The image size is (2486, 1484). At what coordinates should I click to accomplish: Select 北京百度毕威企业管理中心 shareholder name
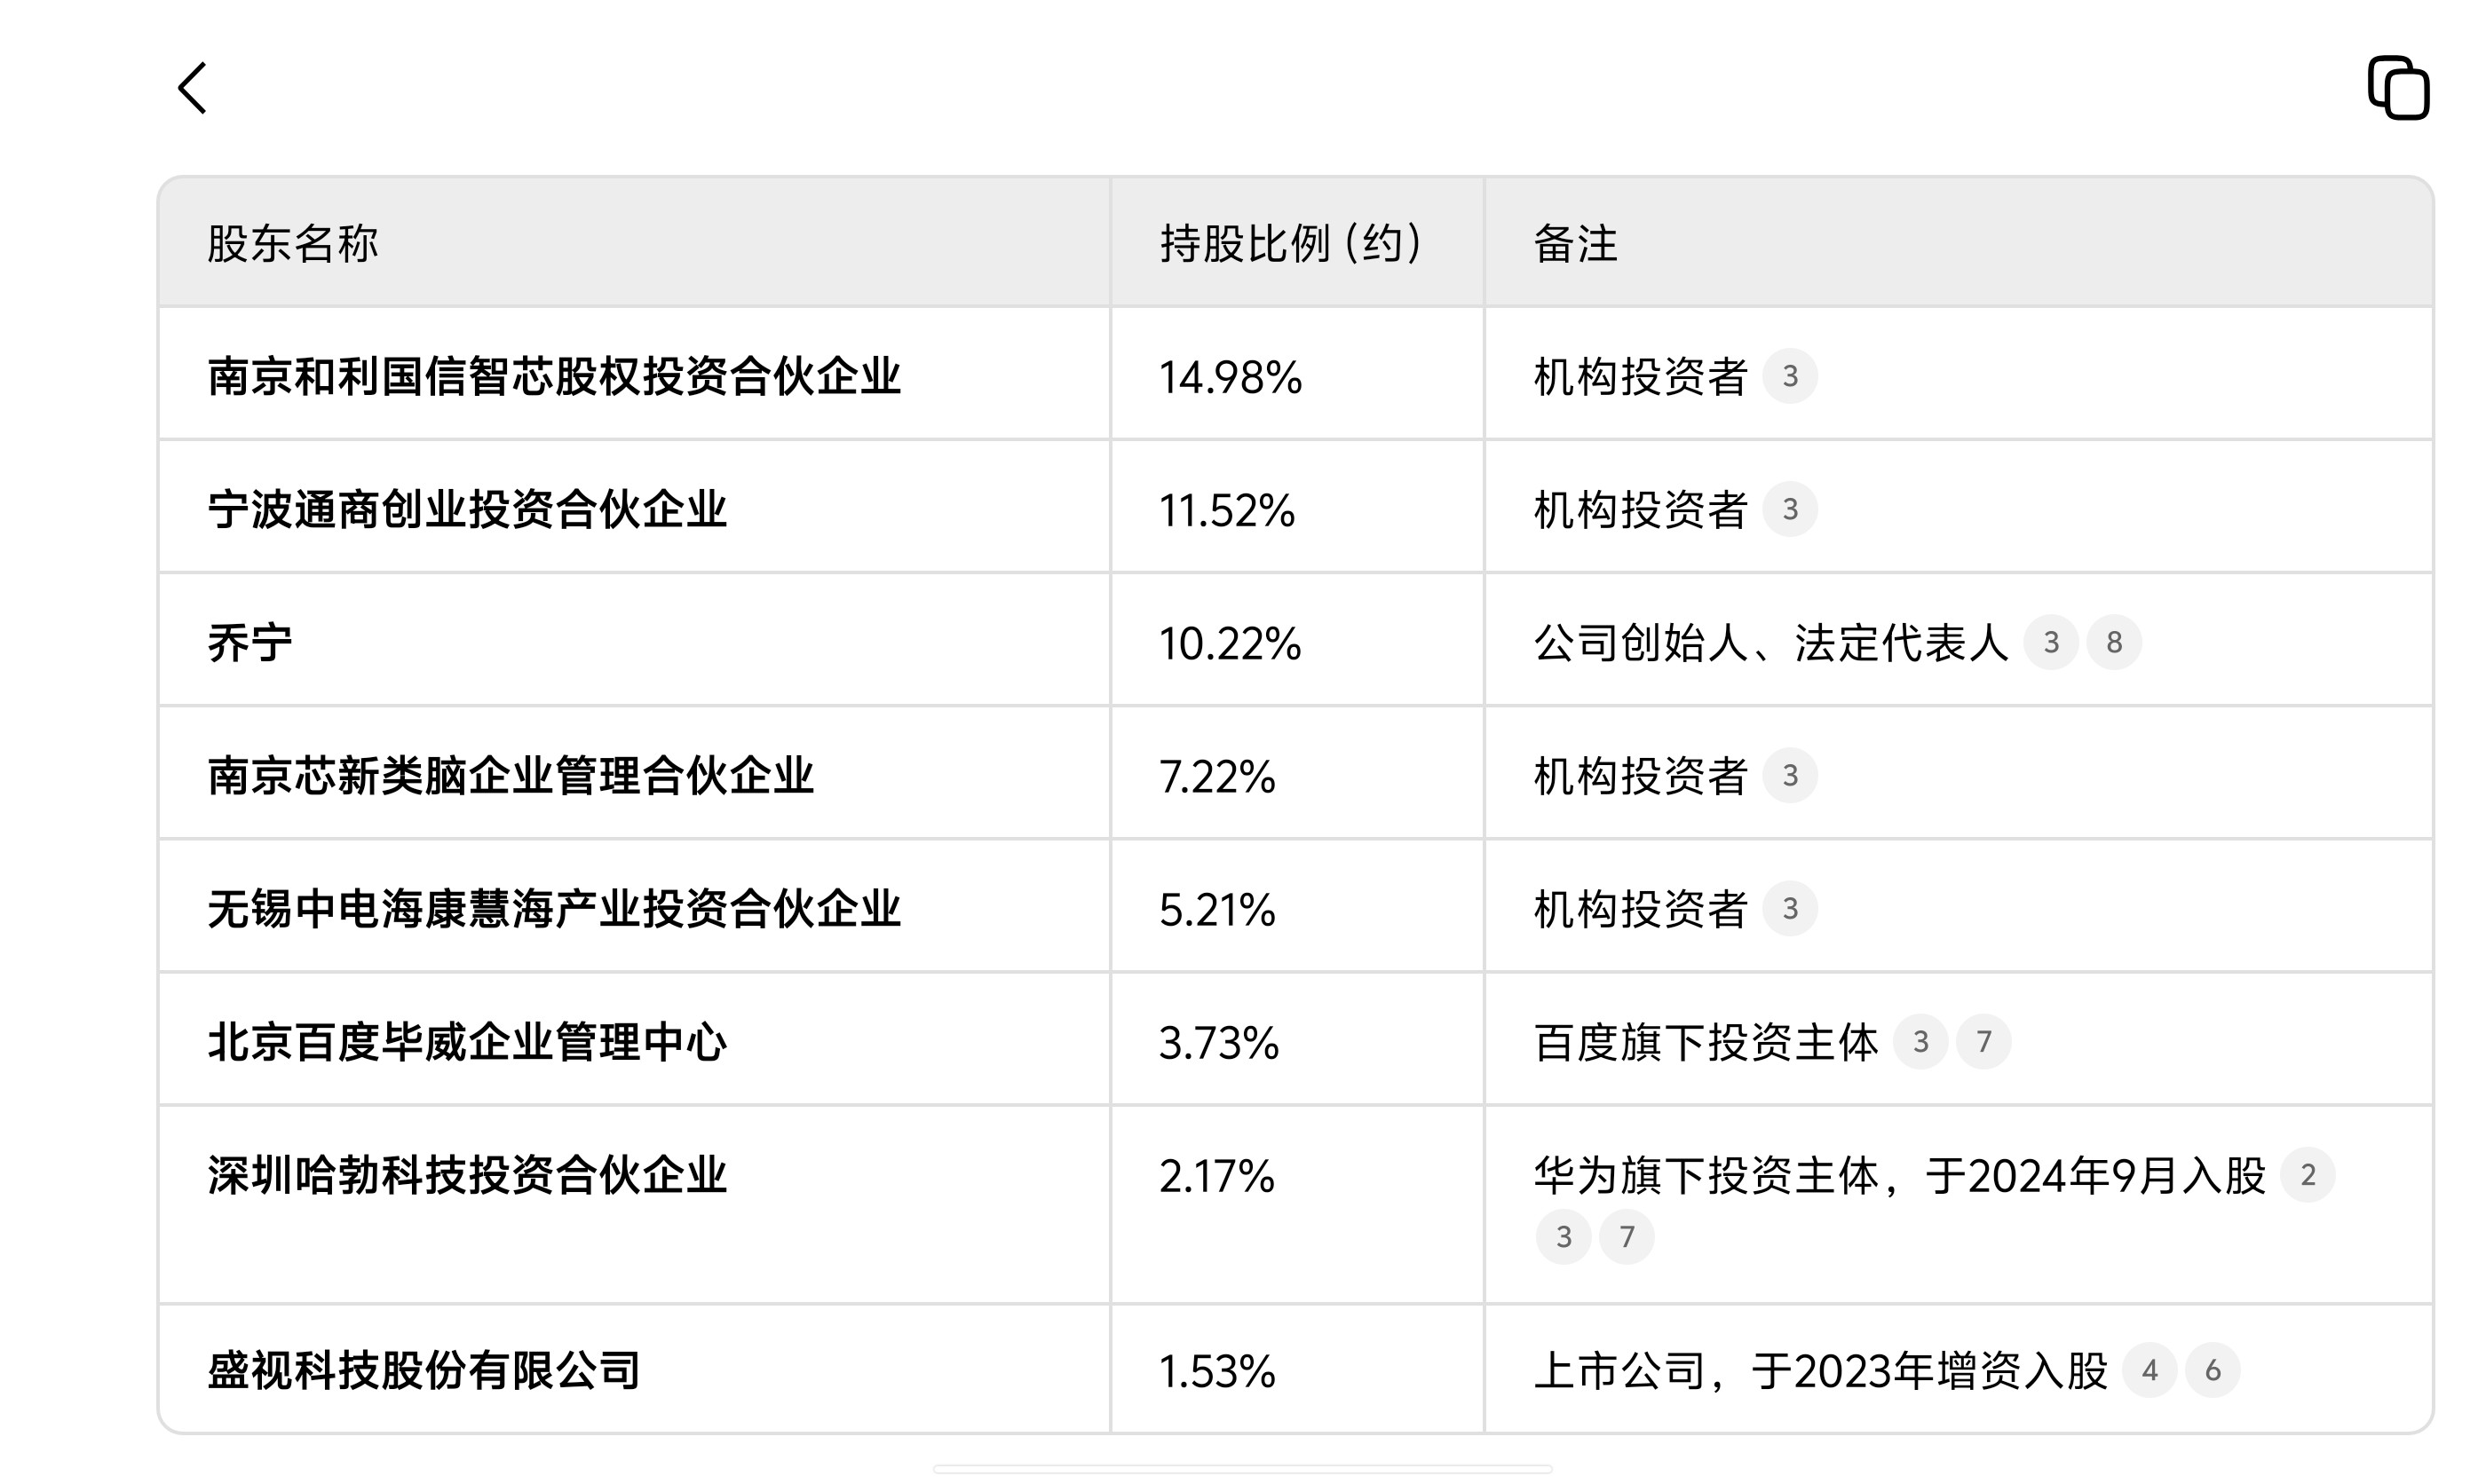click(466, 1041)
